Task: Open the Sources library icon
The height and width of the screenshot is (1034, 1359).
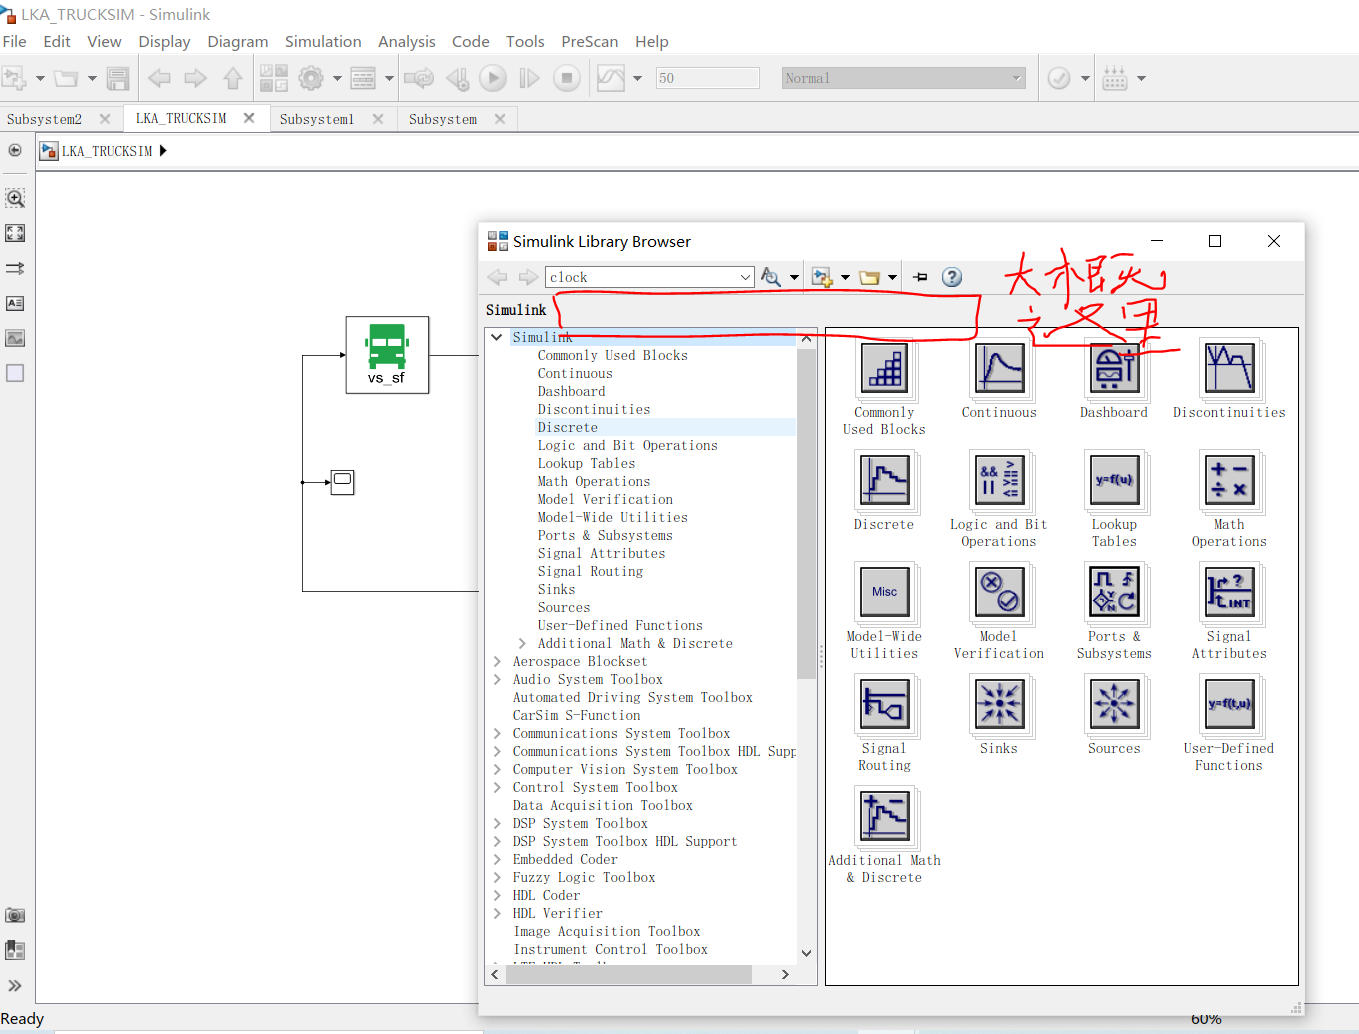Action: (1114, 706)
